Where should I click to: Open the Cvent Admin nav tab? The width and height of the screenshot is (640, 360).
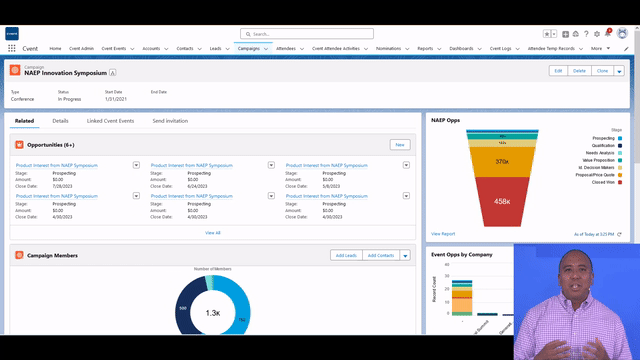81,48
